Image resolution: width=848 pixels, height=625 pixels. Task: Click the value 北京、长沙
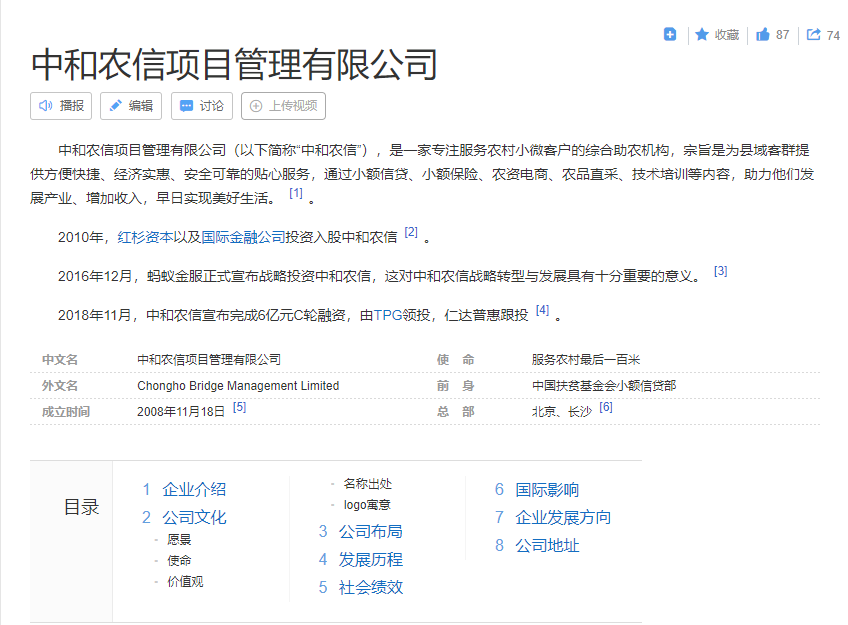click(x=562, y=412)
